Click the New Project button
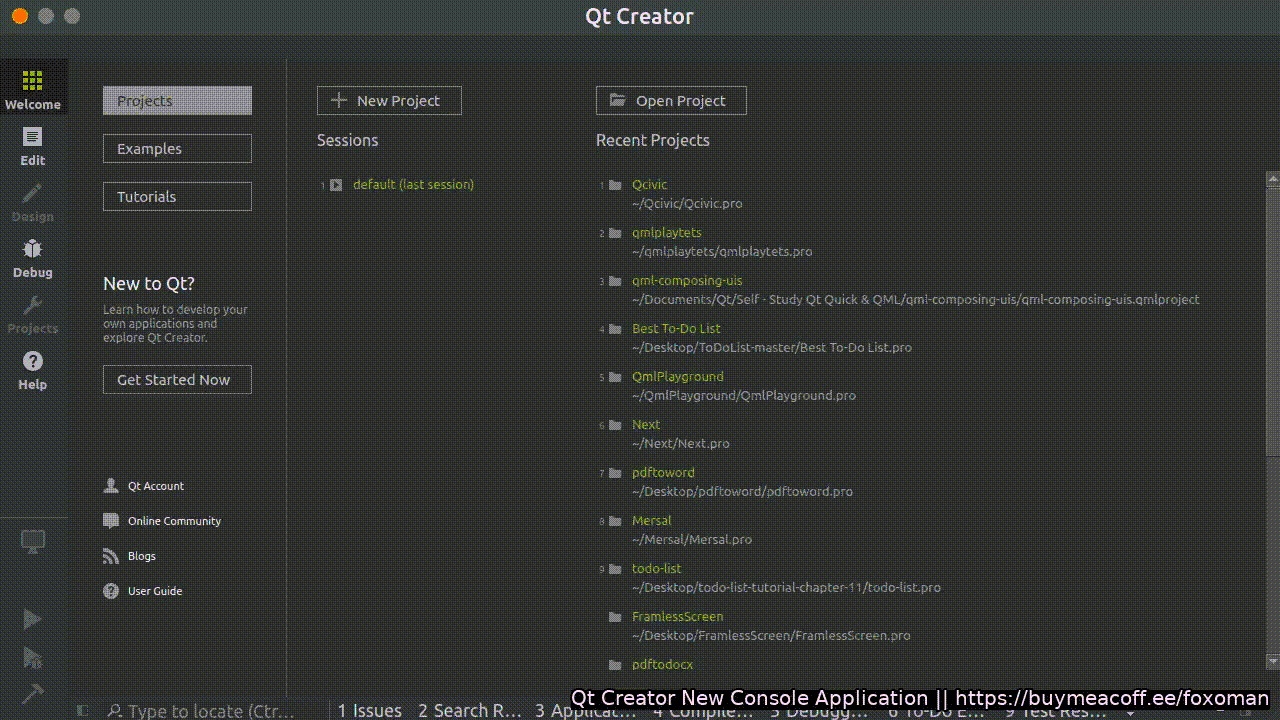The height and width of the screenshot is (720, 1280). (x=389, y=101)
